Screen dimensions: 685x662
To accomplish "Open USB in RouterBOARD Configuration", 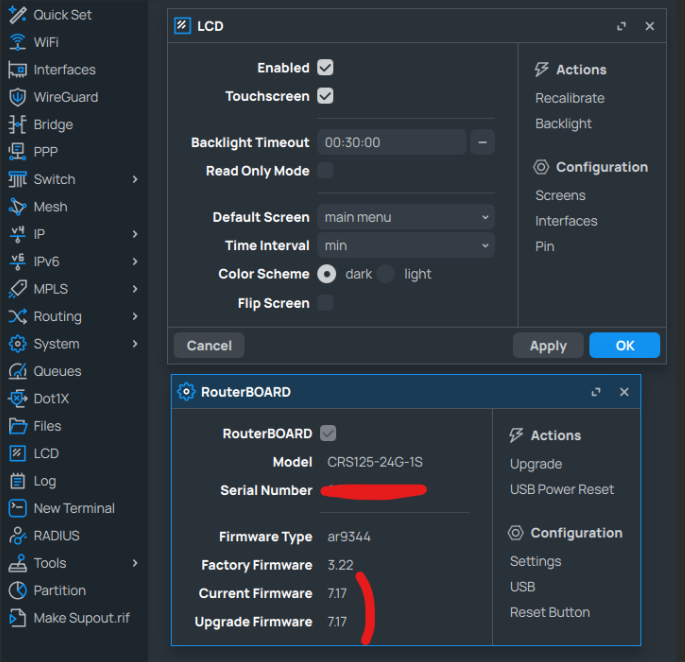I will tap(522, 586).
